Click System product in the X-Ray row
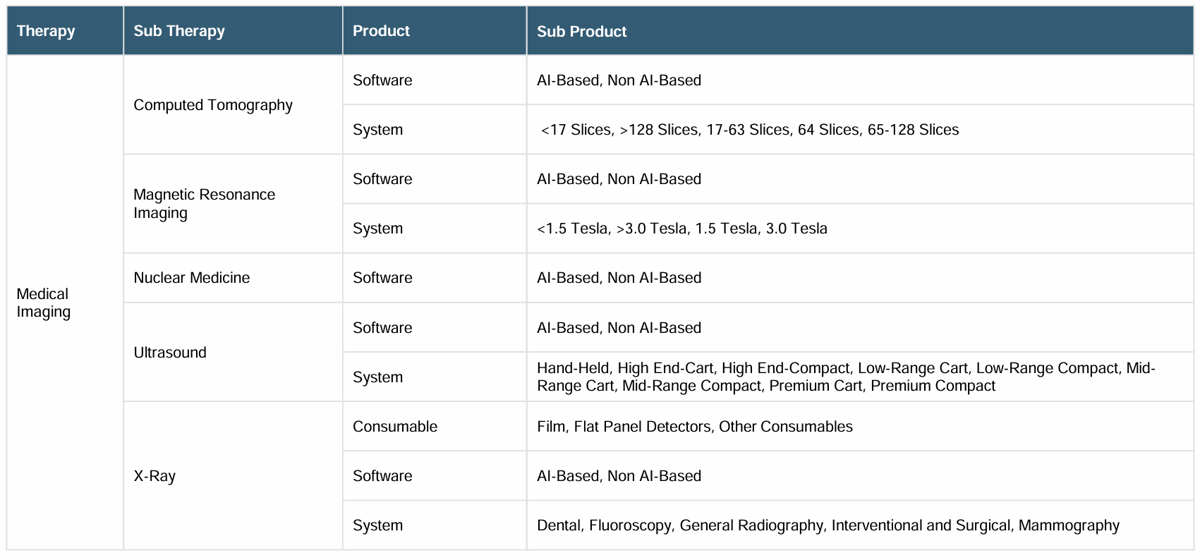The image size is (1200, 560). point(434,525)
